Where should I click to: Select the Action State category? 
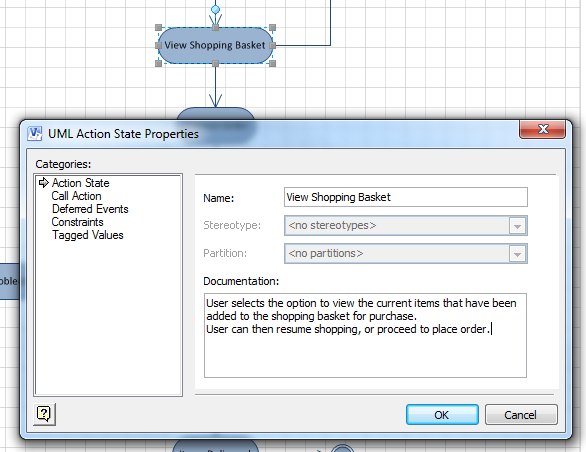point(80,183)
